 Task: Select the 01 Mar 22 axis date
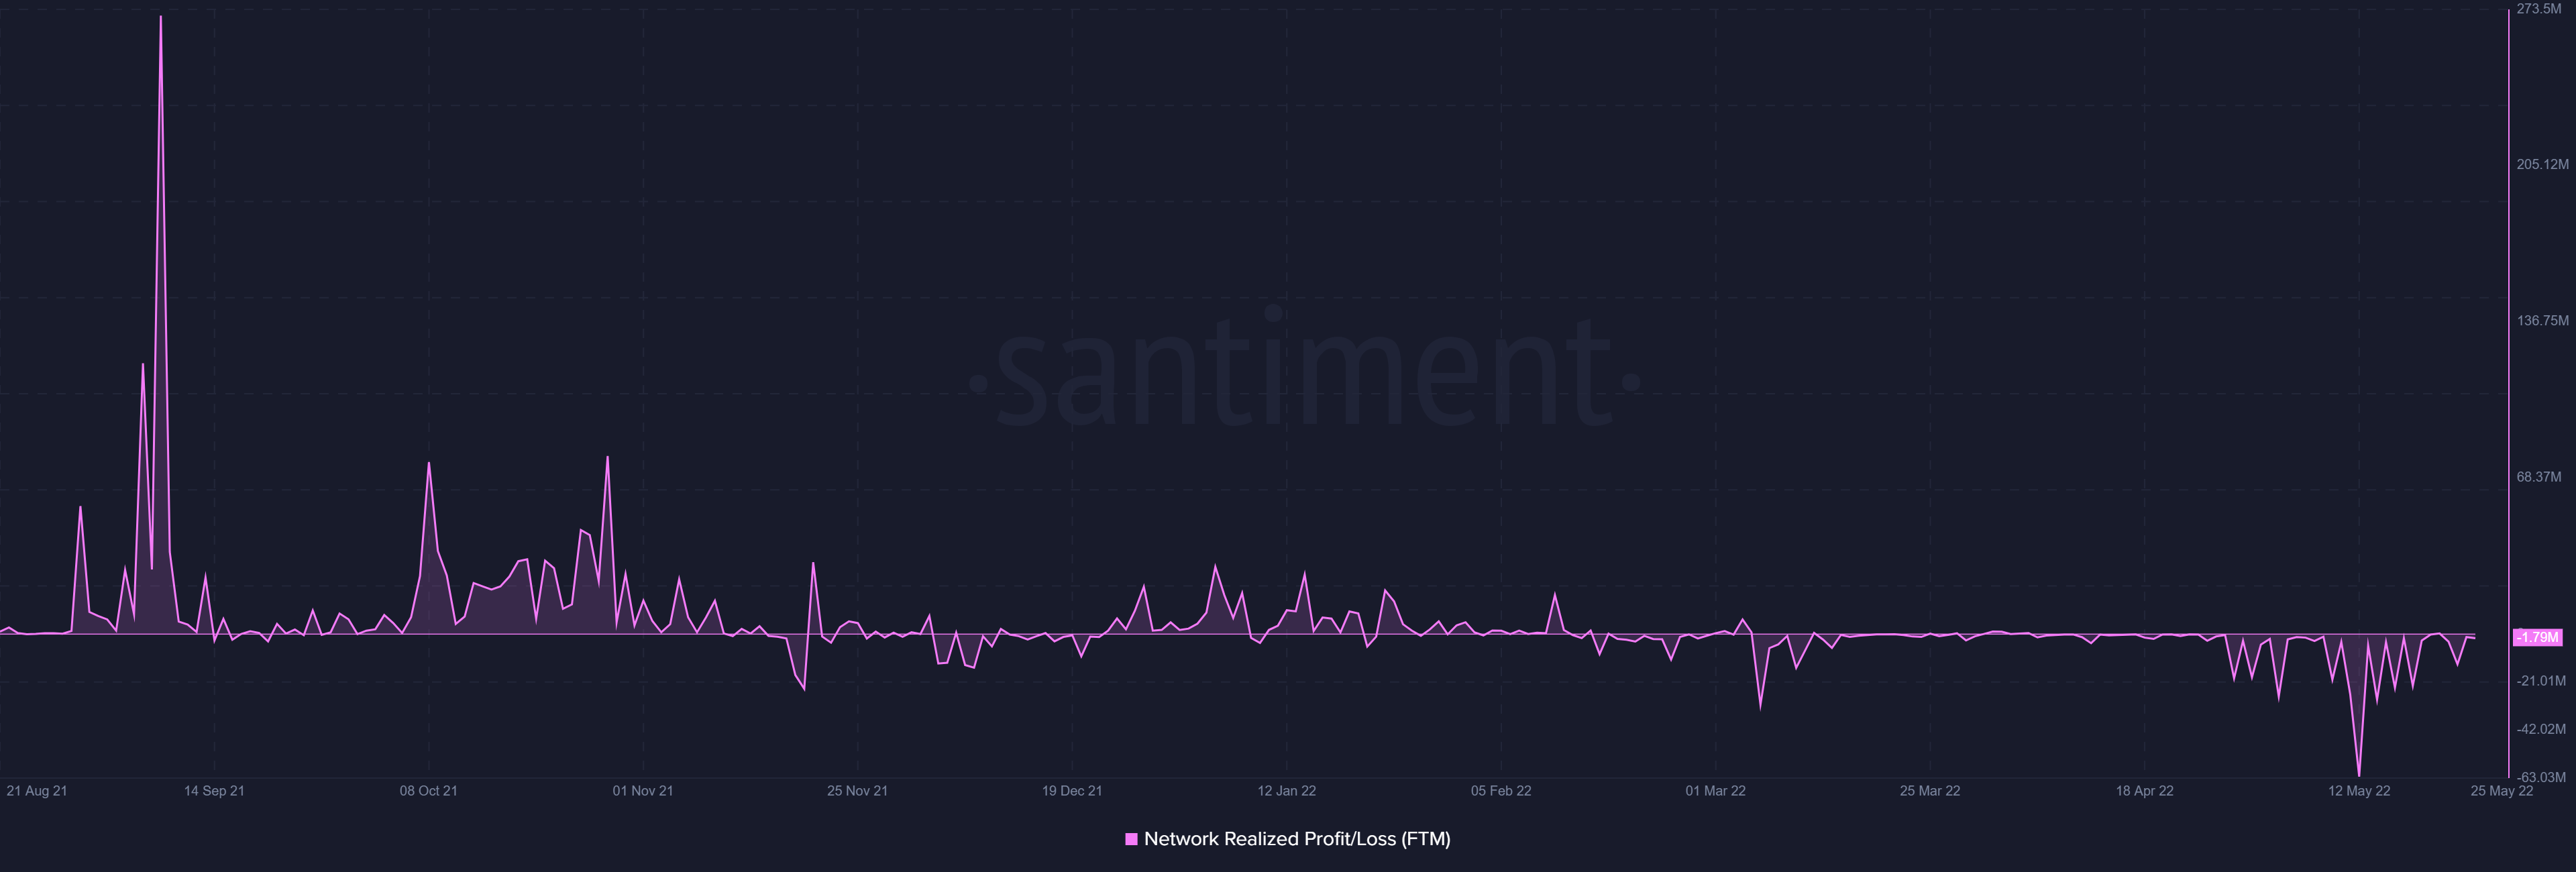pos(1715,791)
